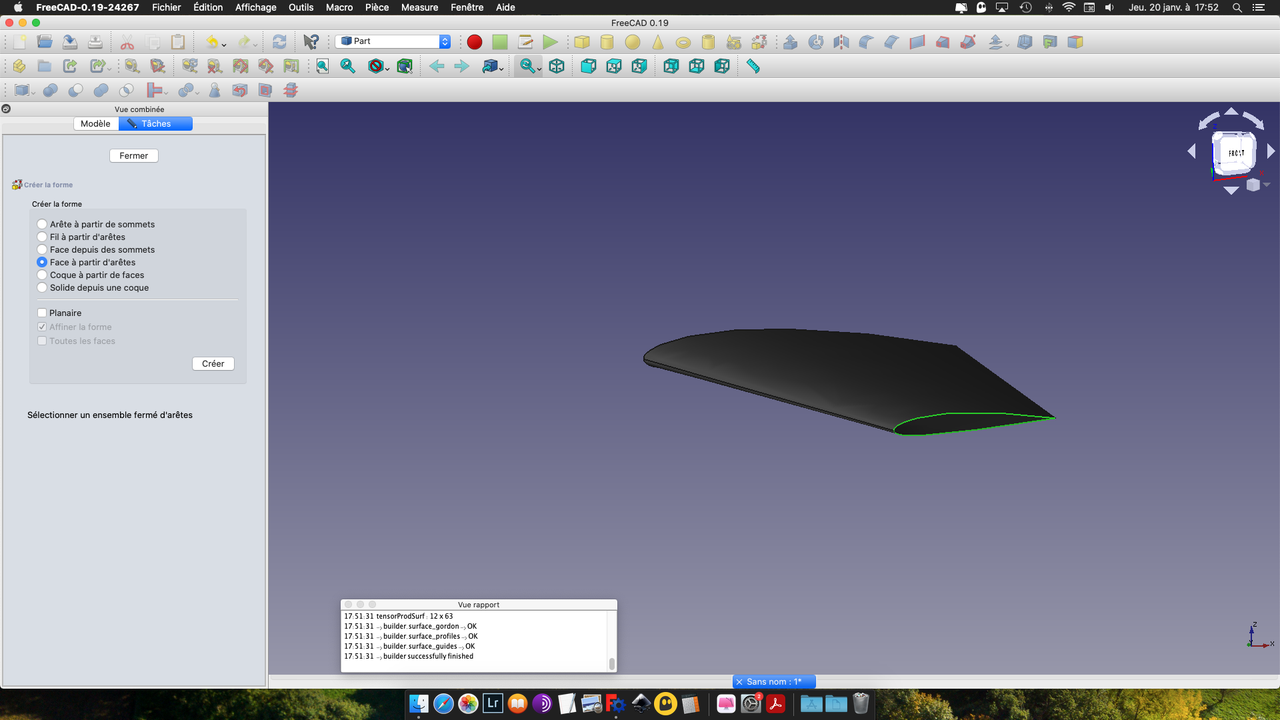Rotate view using cube left arrow

pos(1192,151)
